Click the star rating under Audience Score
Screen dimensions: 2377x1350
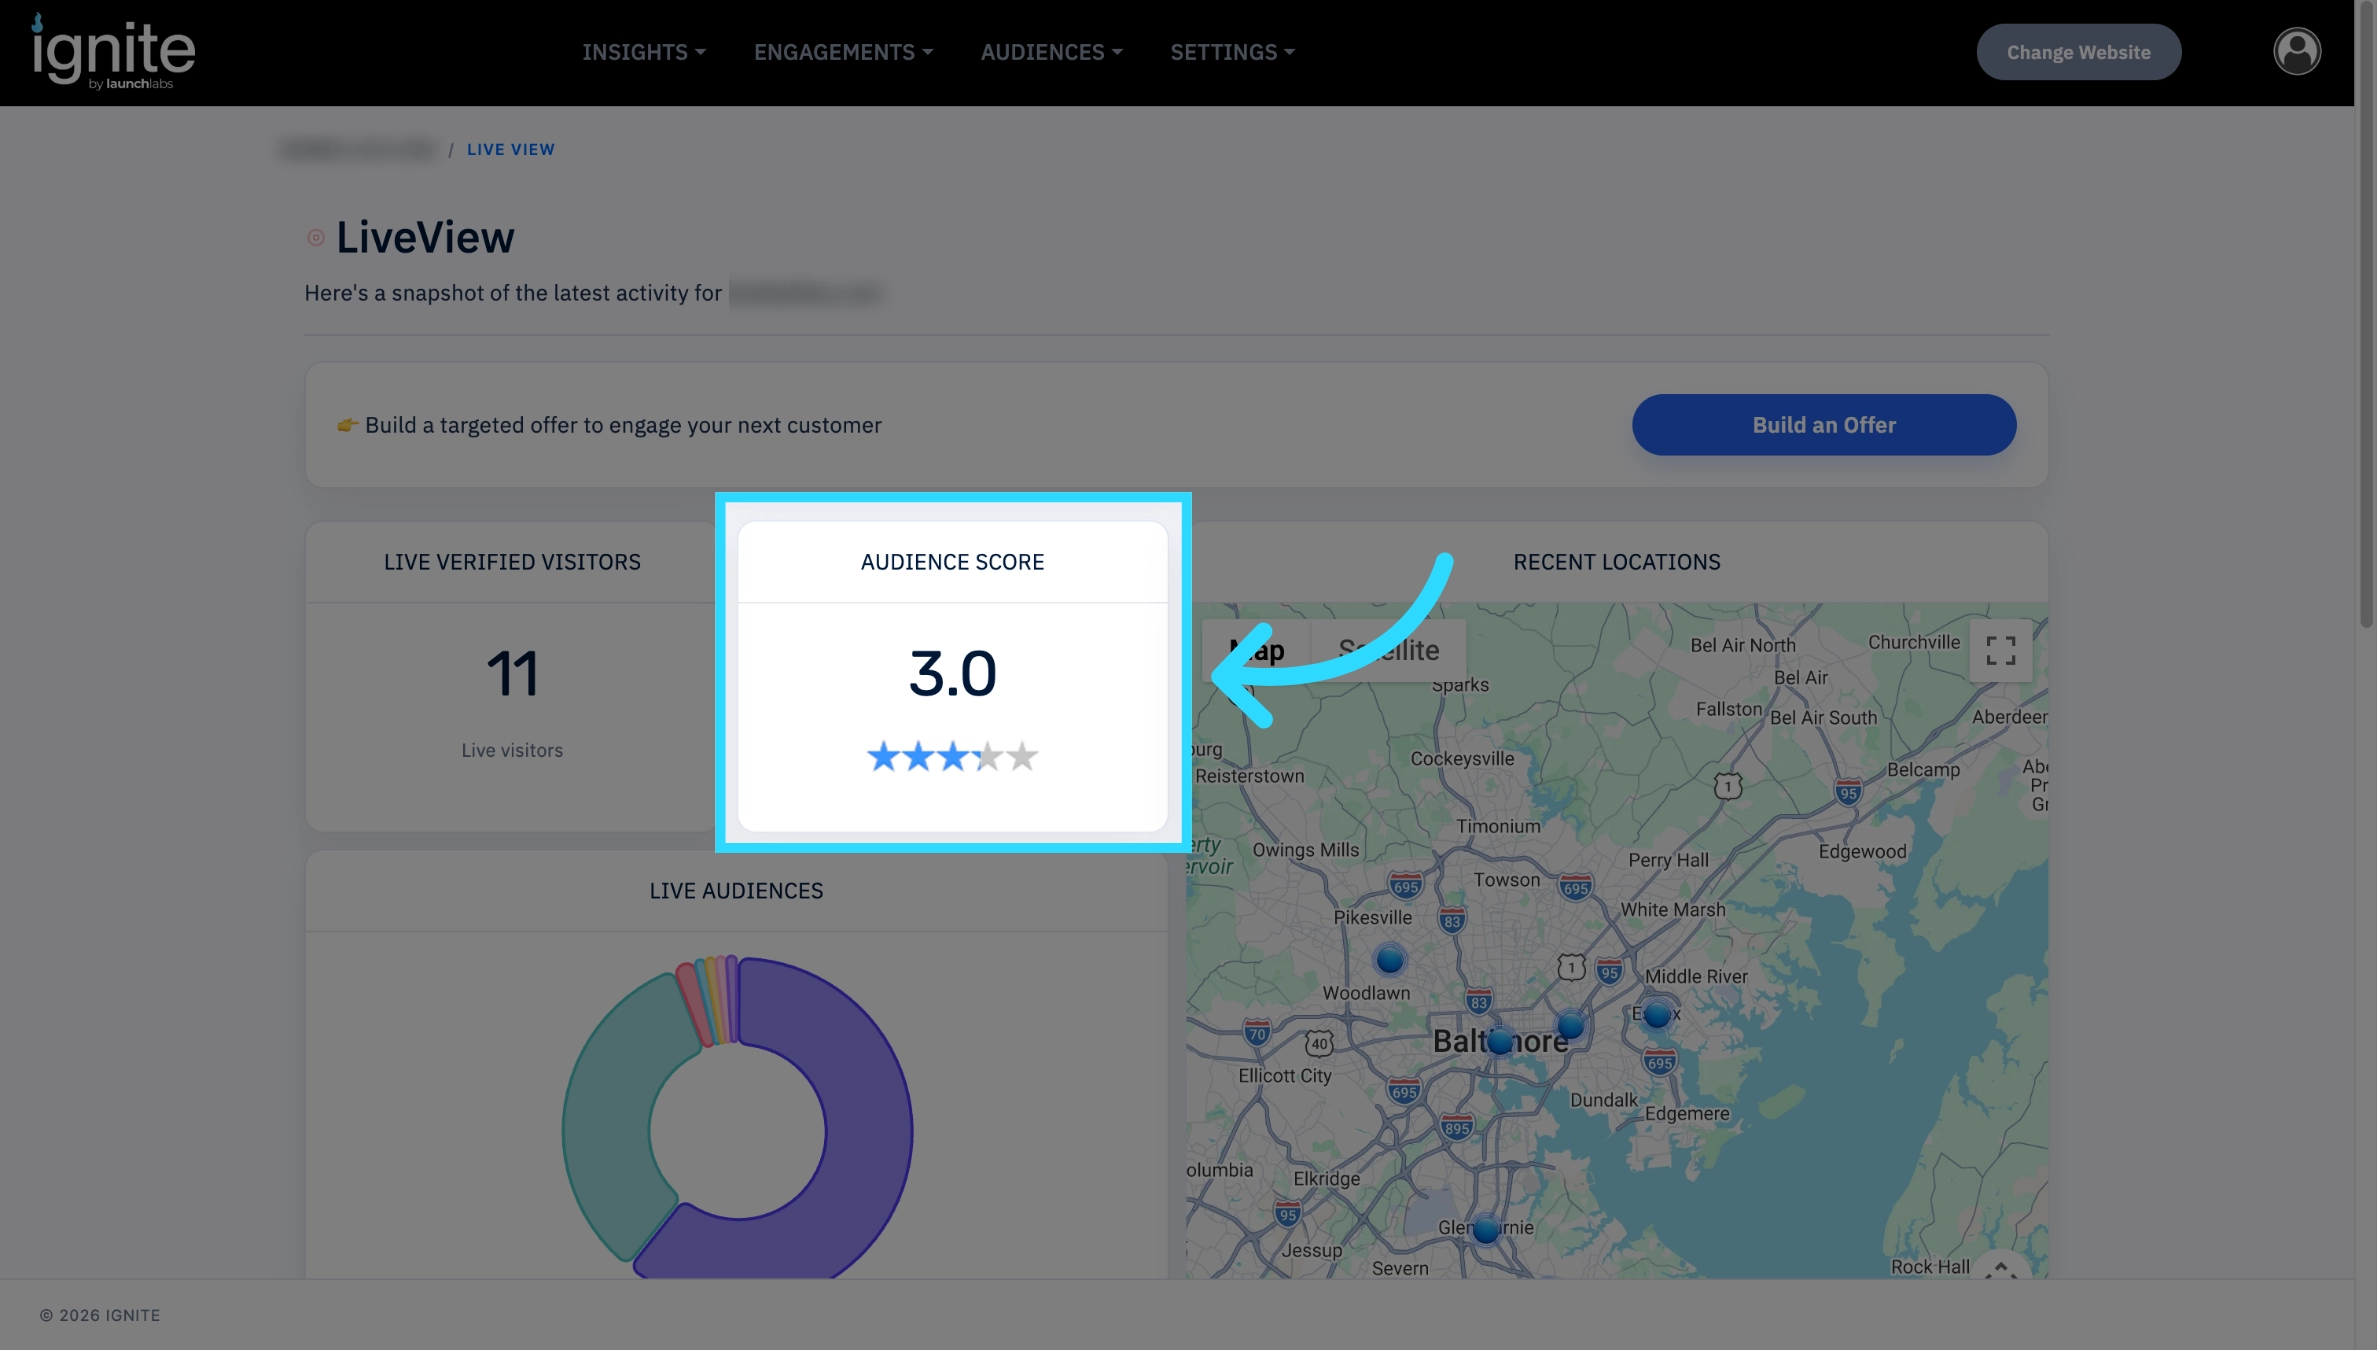pos(952,756)
